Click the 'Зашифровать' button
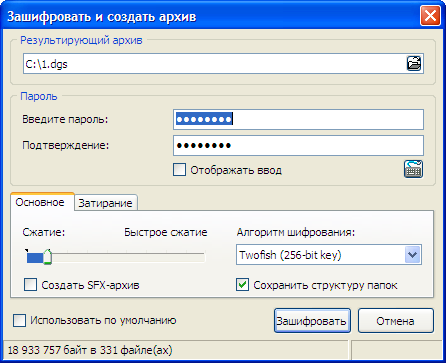The image size is (446, 363). click(312, 321)
